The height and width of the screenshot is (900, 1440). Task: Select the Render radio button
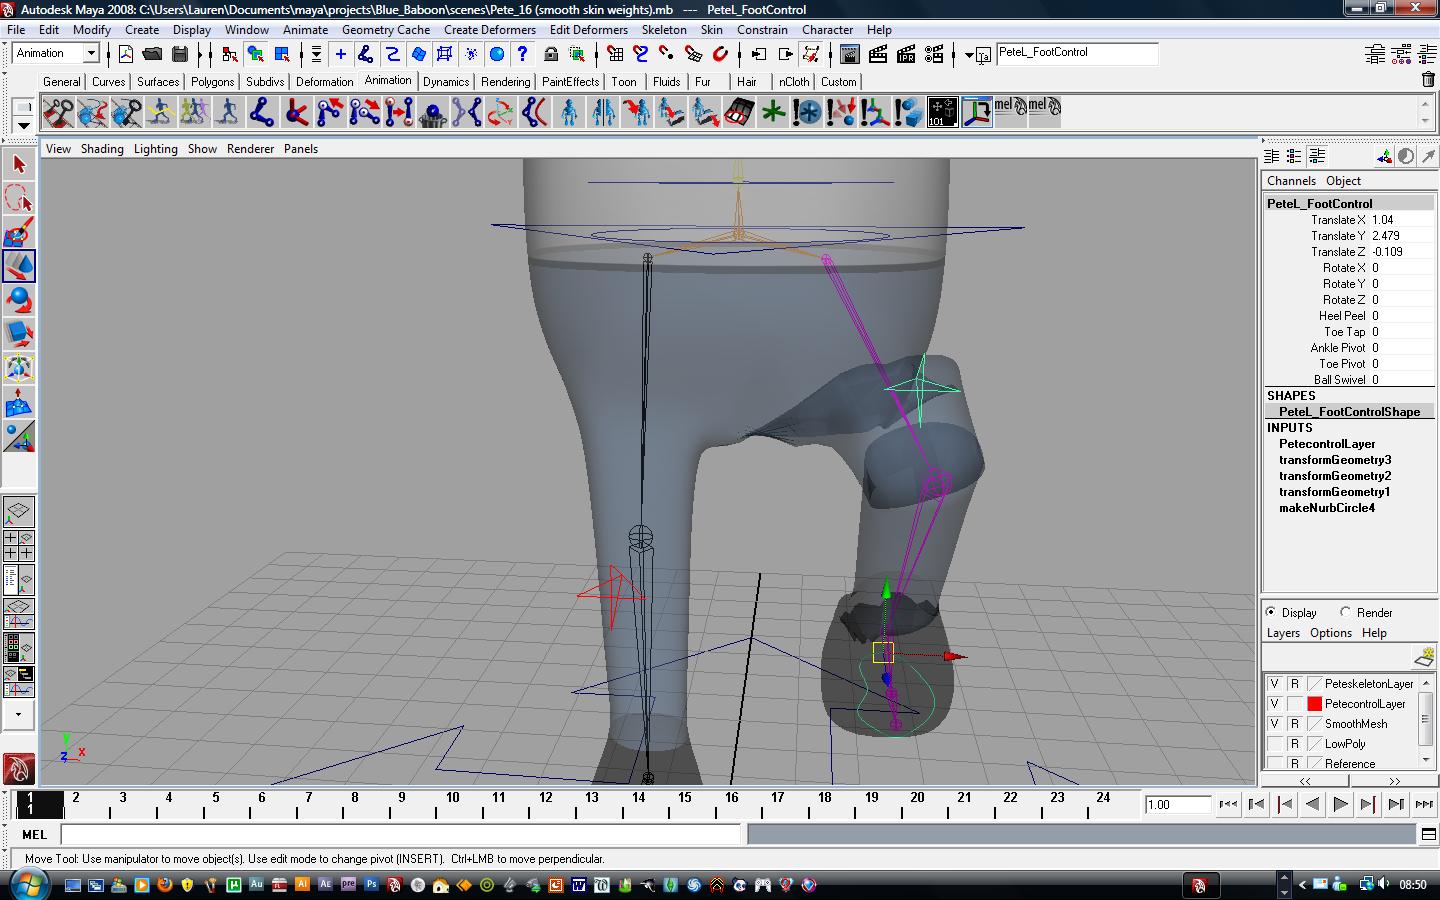1346,612
